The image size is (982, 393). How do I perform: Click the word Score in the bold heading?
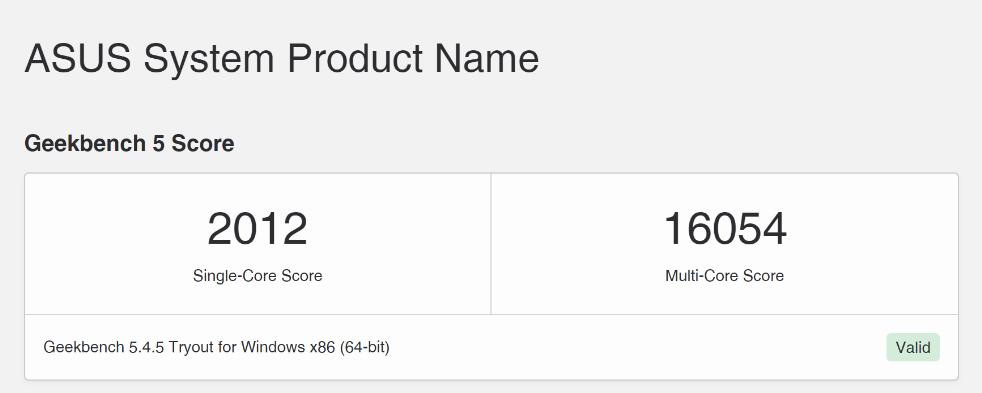(x=203, y=143)
